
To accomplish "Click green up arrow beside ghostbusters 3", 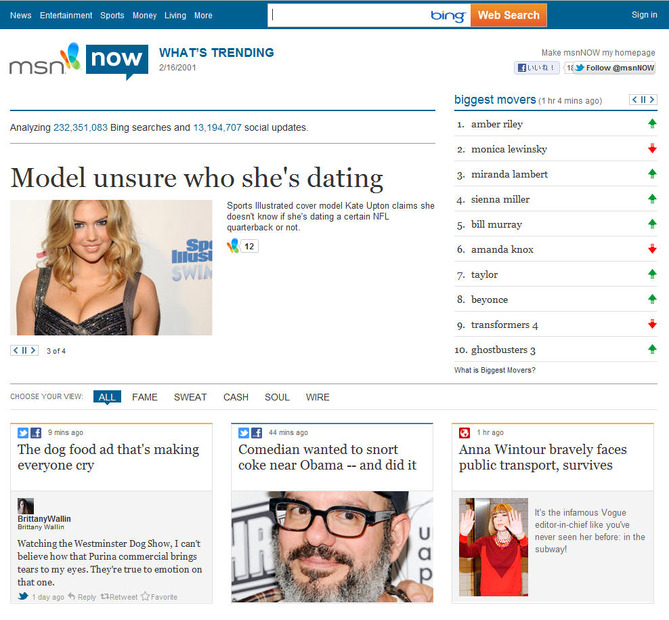I will click(x=652, y=349).
